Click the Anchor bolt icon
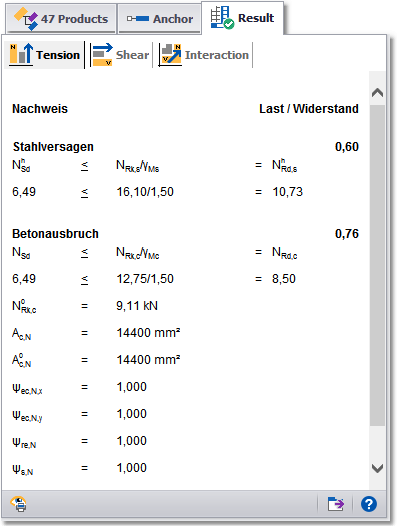The height and width of the screenshot is (528, 397). [138, 19]
